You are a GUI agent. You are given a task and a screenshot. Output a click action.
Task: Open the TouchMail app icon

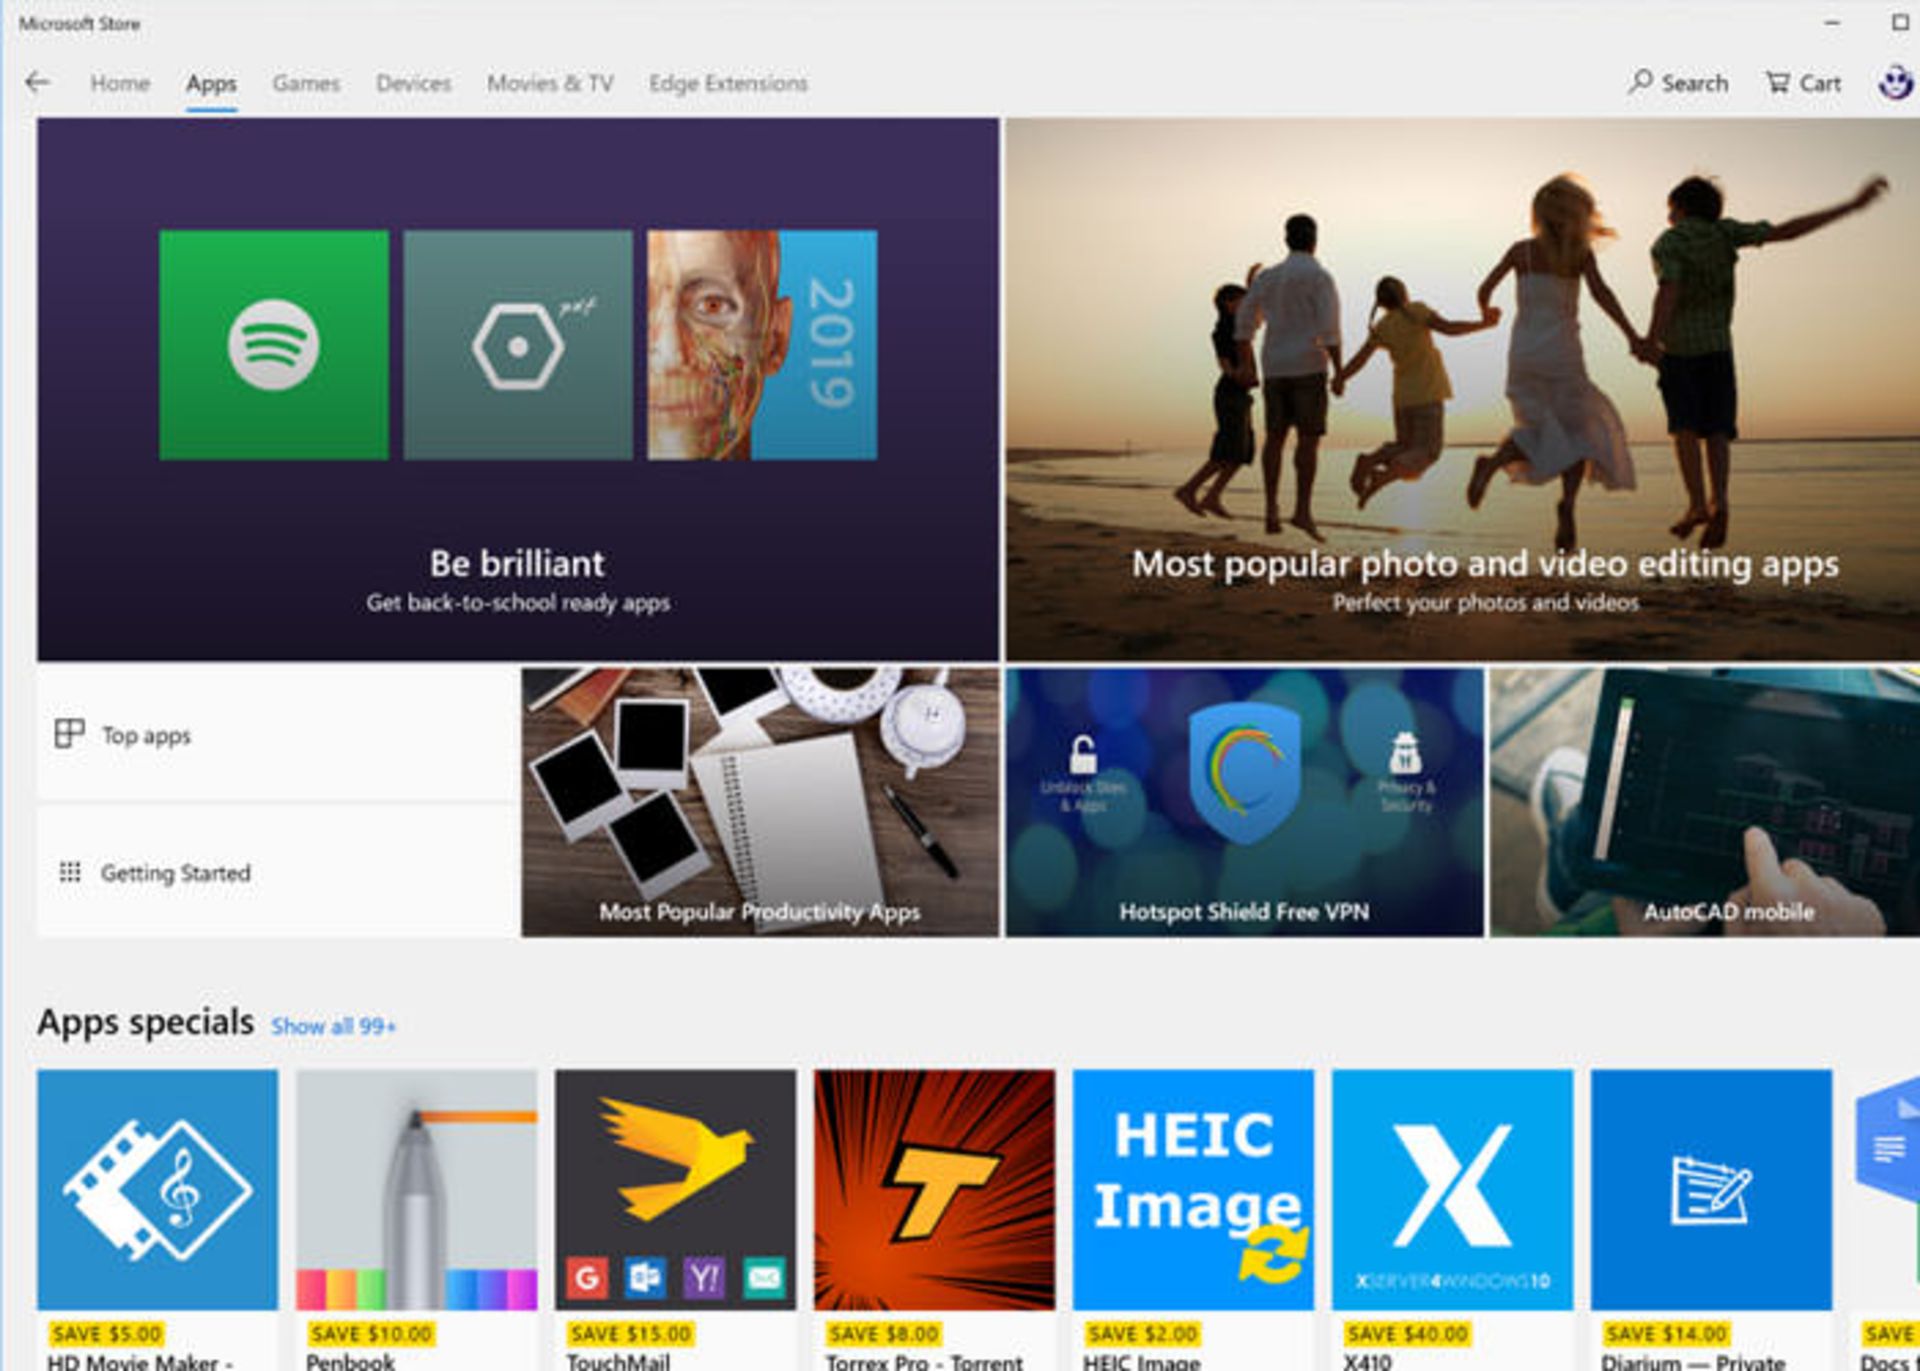(676, 1190)
